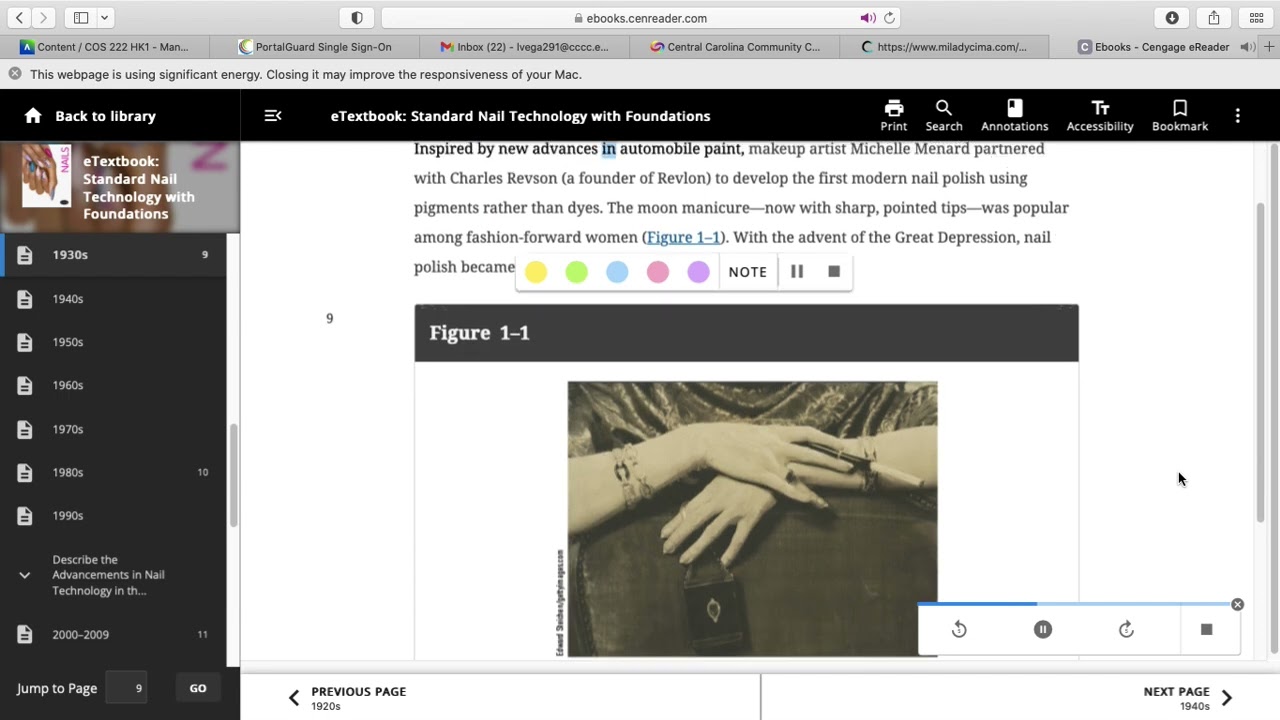
Task: Show Safari downloads
Action: pyautogui.click(x=1172, y=18)
